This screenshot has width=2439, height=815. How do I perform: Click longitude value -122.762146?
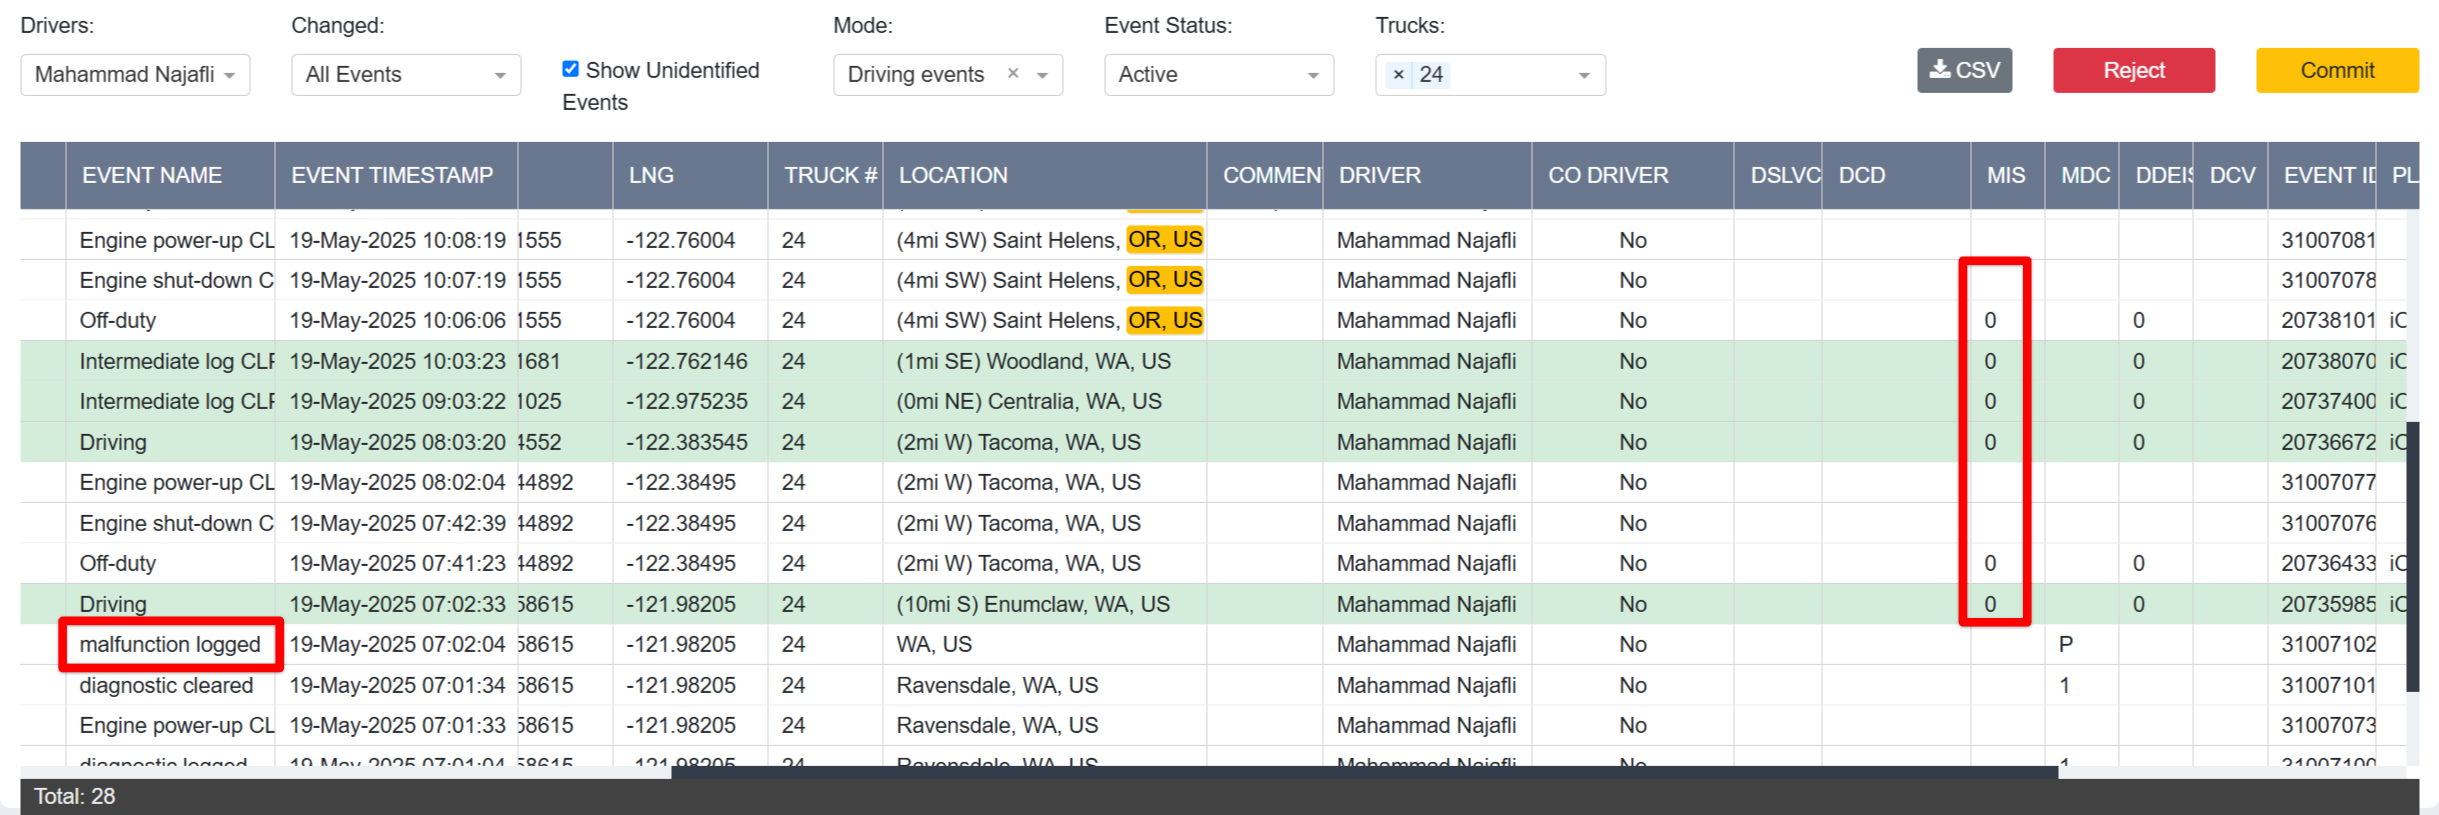click(687, 361)
